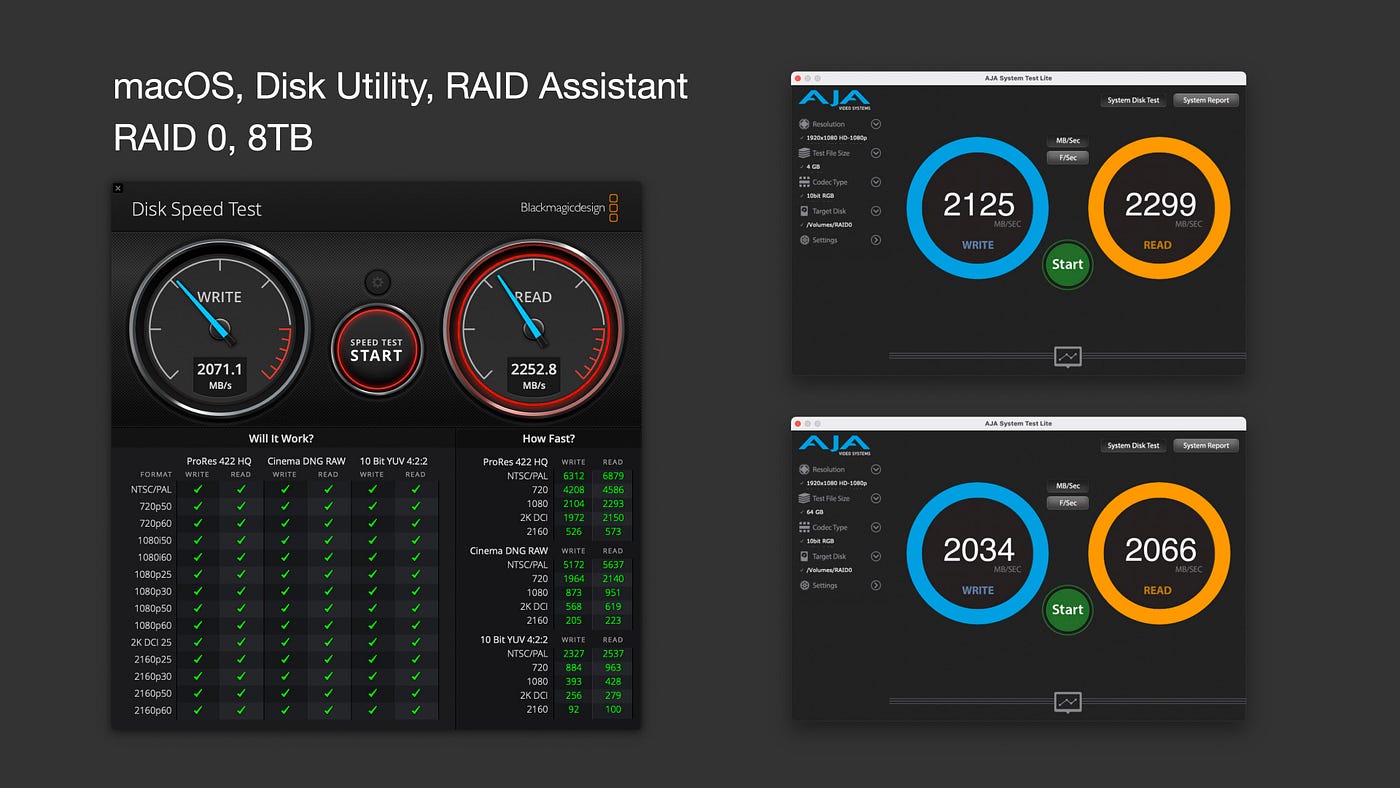Click the orange READ ring showing 2299

1159,208
